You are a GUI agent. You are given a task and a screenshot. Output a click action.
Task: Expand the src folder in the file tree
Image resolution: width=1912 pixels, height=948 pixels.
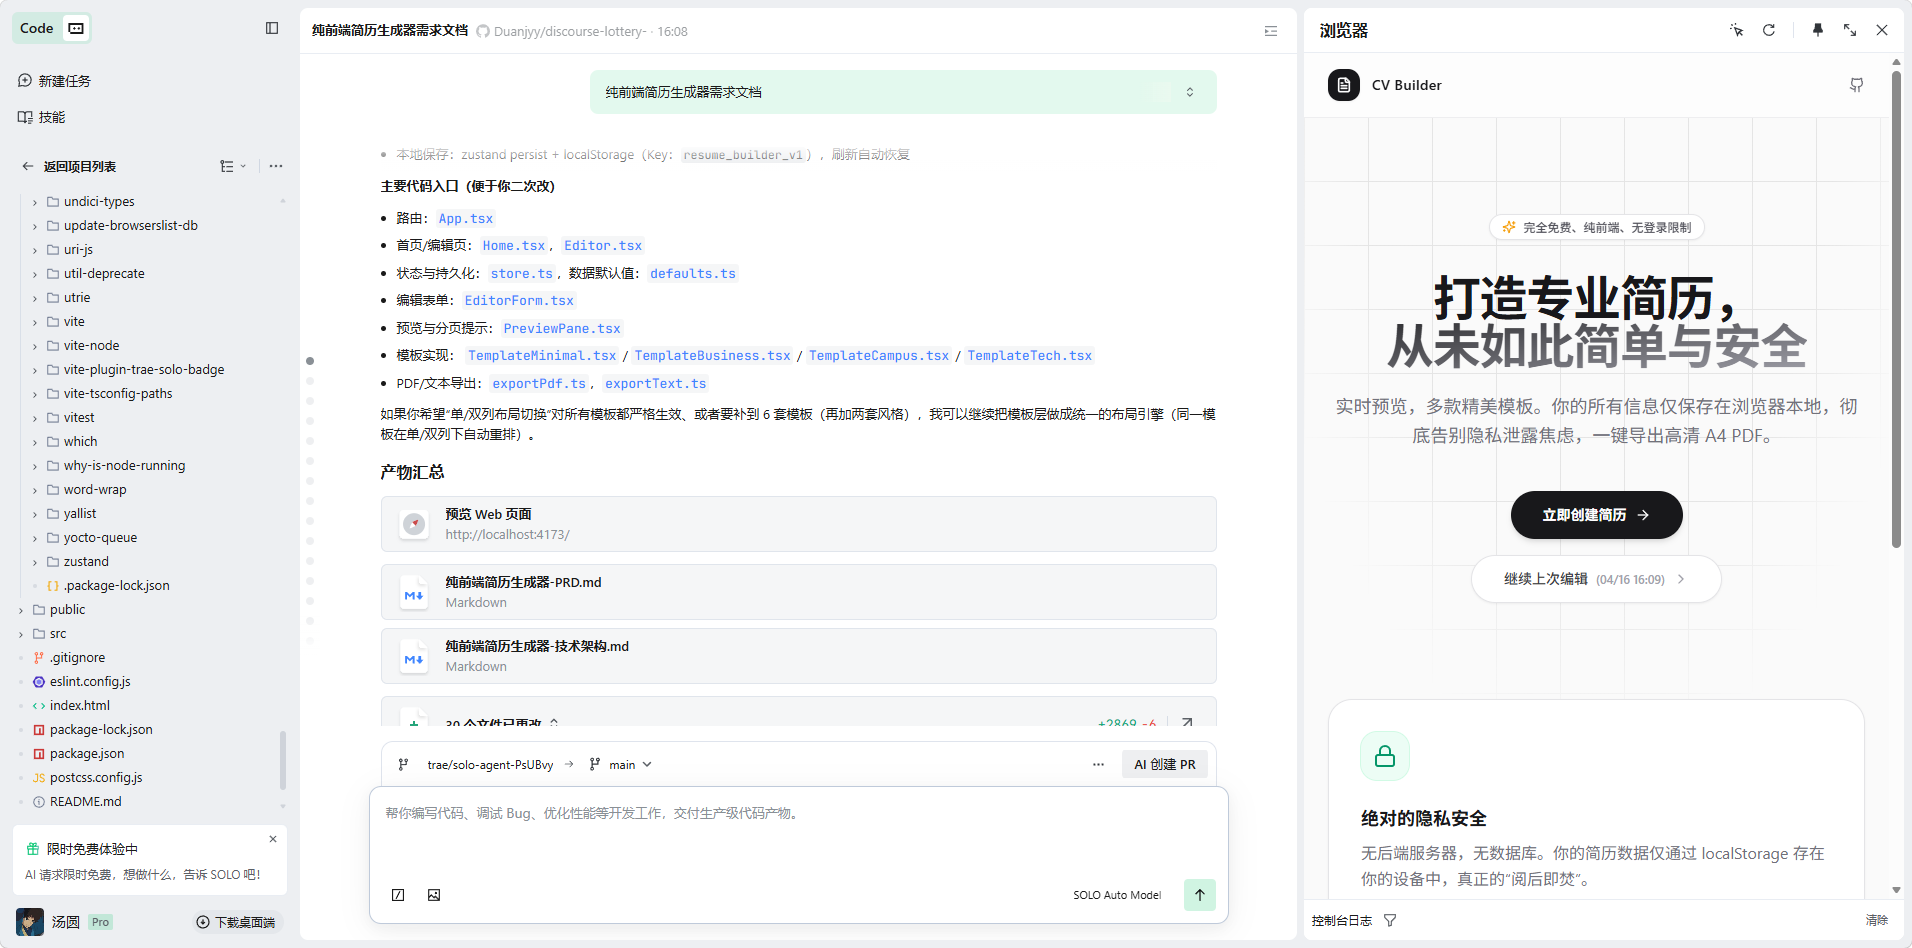(58, 634)
